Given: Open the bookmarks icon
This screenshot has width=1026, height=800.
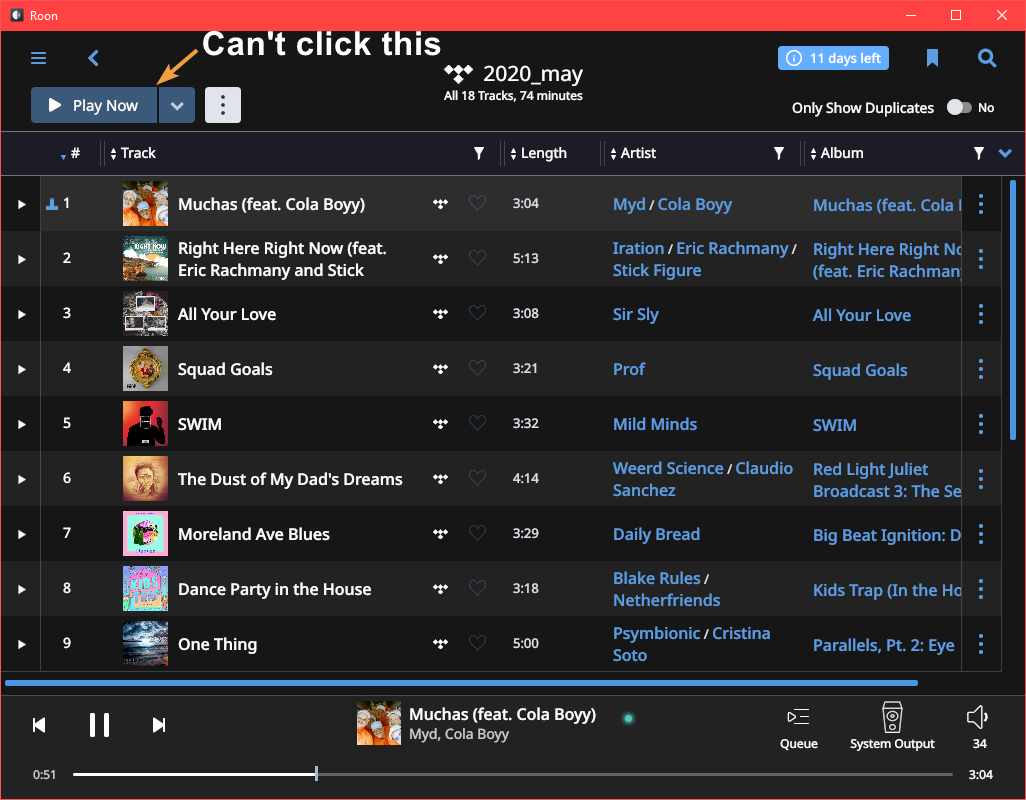Looking at the screenshot, I should [x=932, y=58].
